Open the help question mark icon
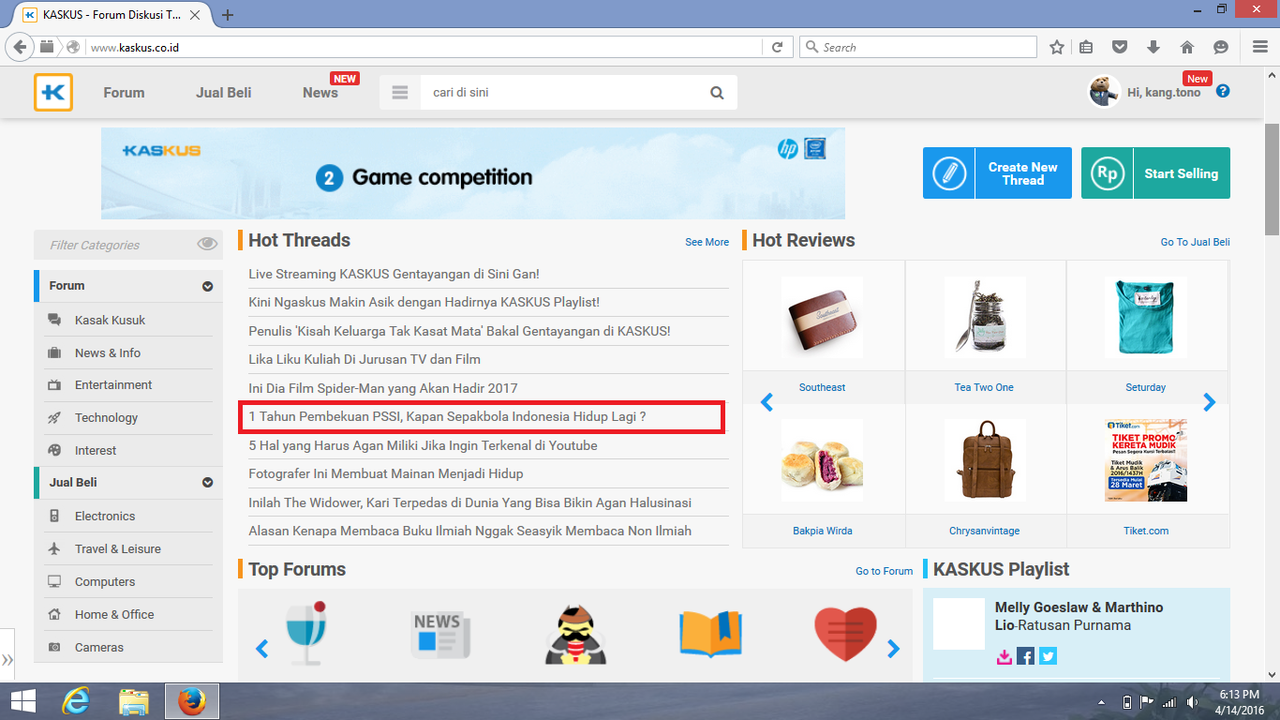 click(x=1223, y=91)
